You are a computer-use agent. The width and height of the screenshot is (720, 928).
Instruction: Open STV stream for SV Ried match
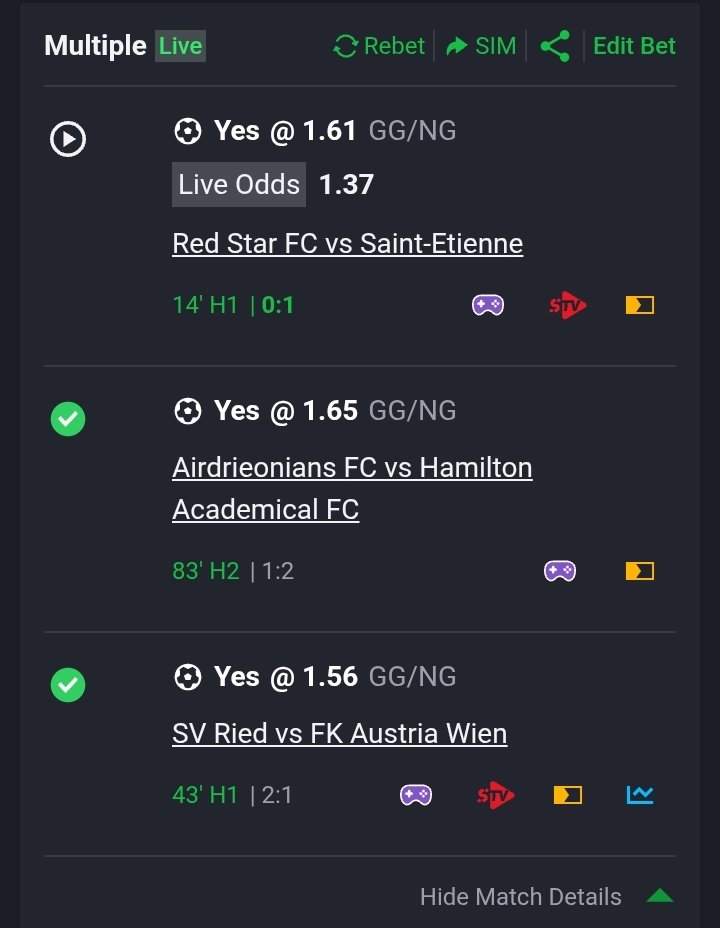(495, 795)
